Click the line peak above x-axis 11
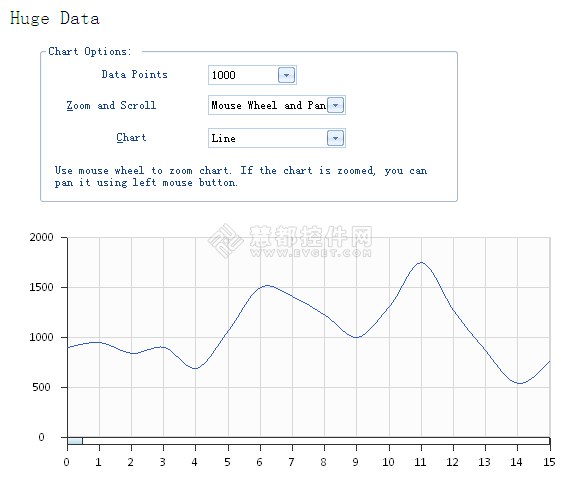Image resolution: width=574 pixels, height=479 pixels. tap(421, 263)
